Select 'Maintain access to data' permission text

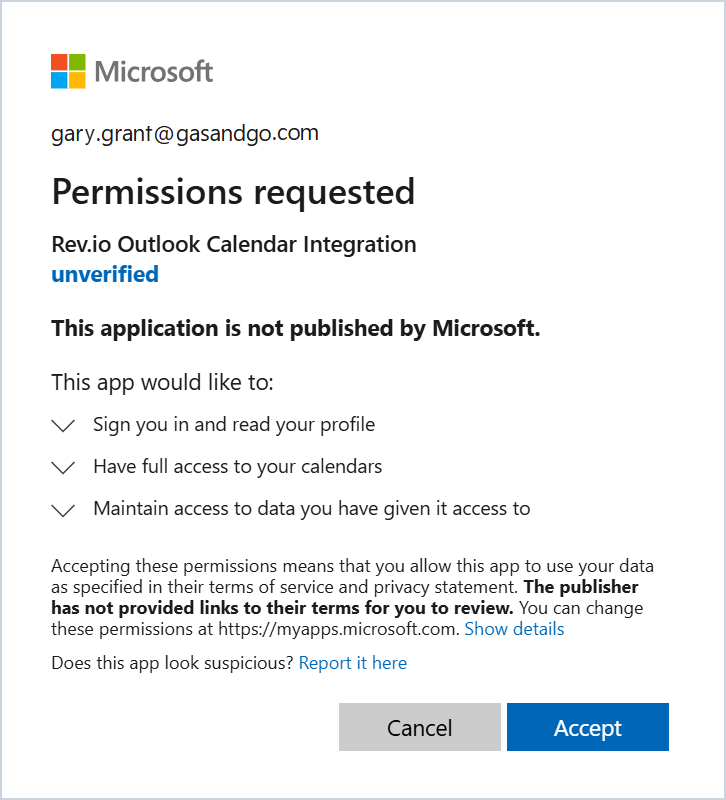[311, 509]
